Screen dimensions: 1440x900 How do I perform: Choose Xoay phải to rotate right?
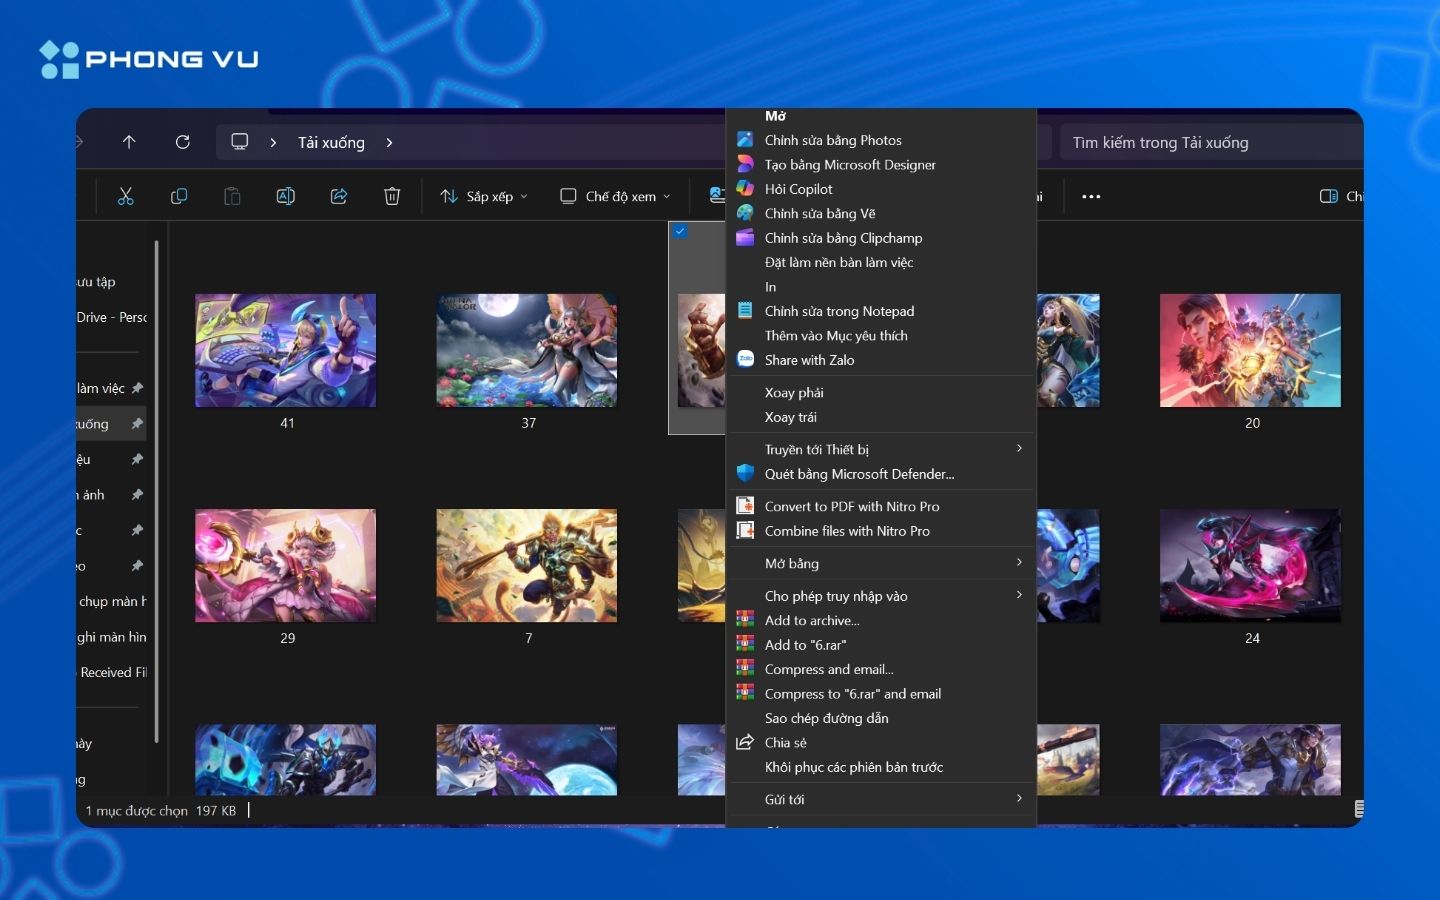click(x=794, y=392)
